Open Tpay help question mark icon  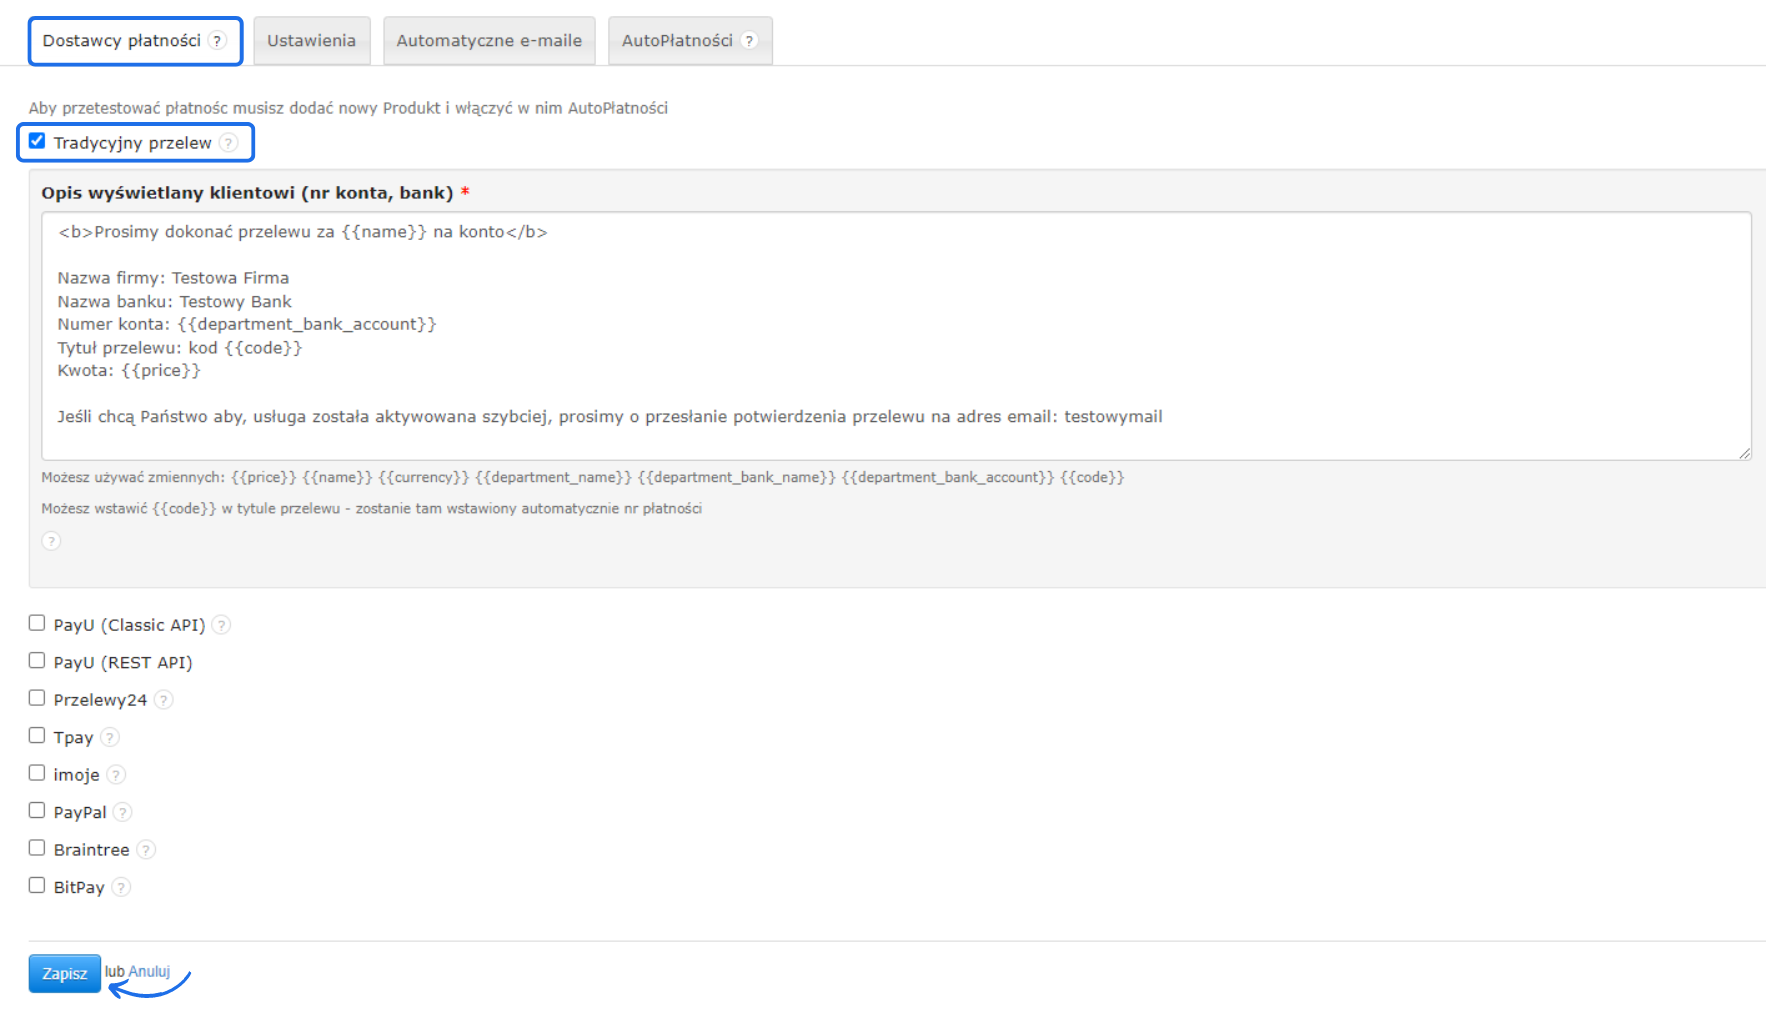(110, 737)
